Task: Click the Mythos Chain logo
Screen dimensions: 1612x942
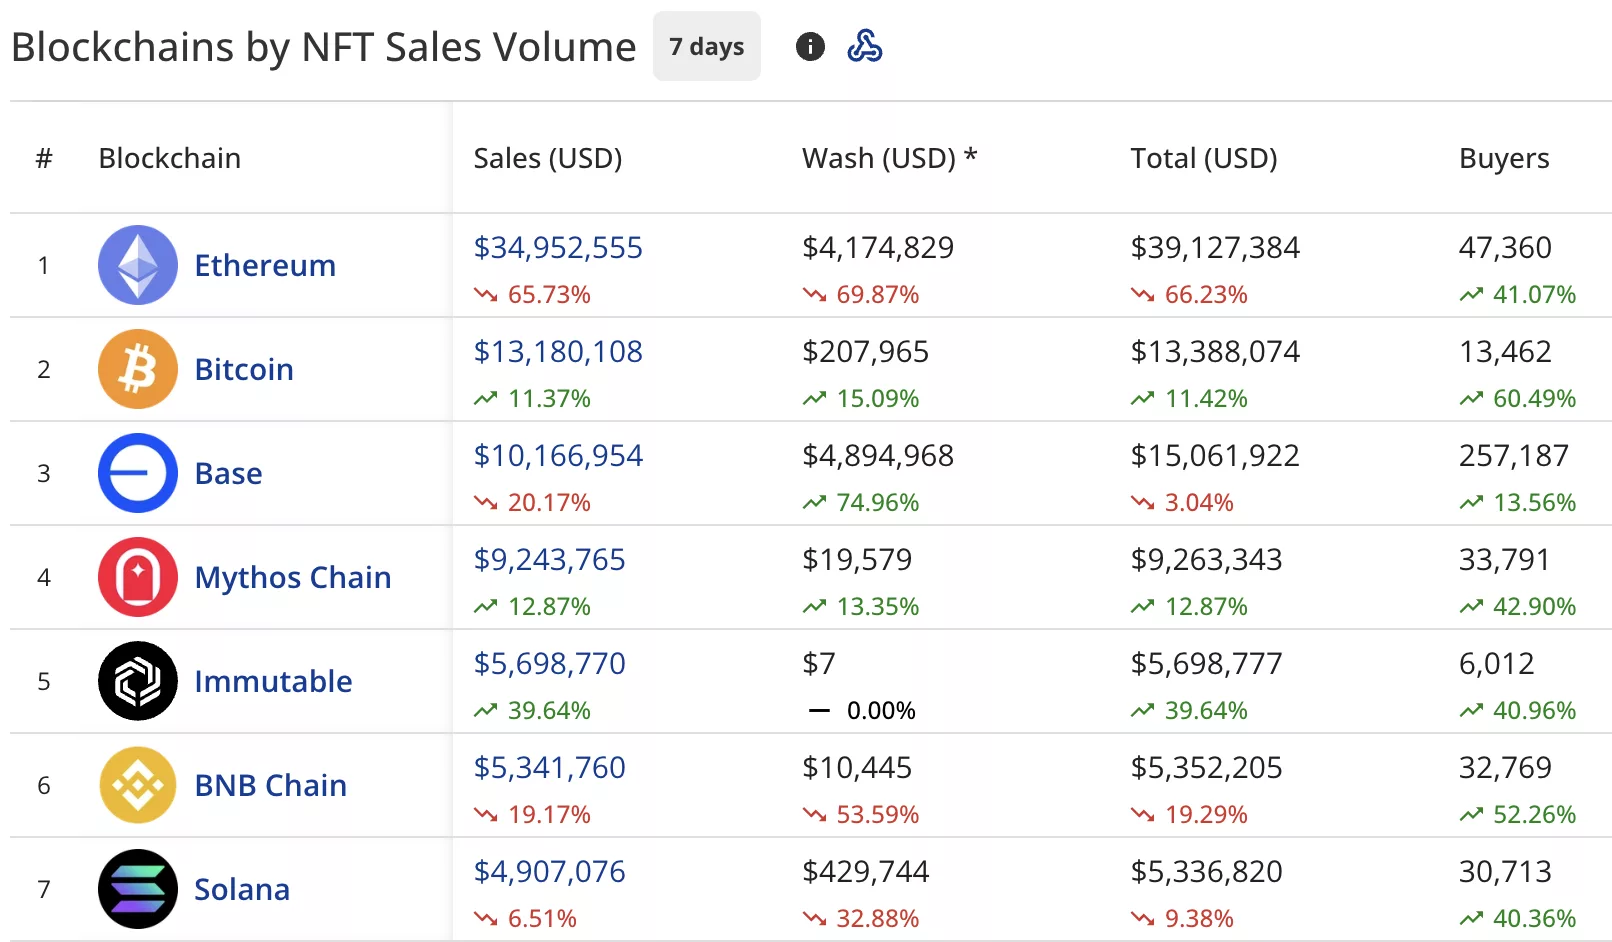Action: tap(138, 577)
